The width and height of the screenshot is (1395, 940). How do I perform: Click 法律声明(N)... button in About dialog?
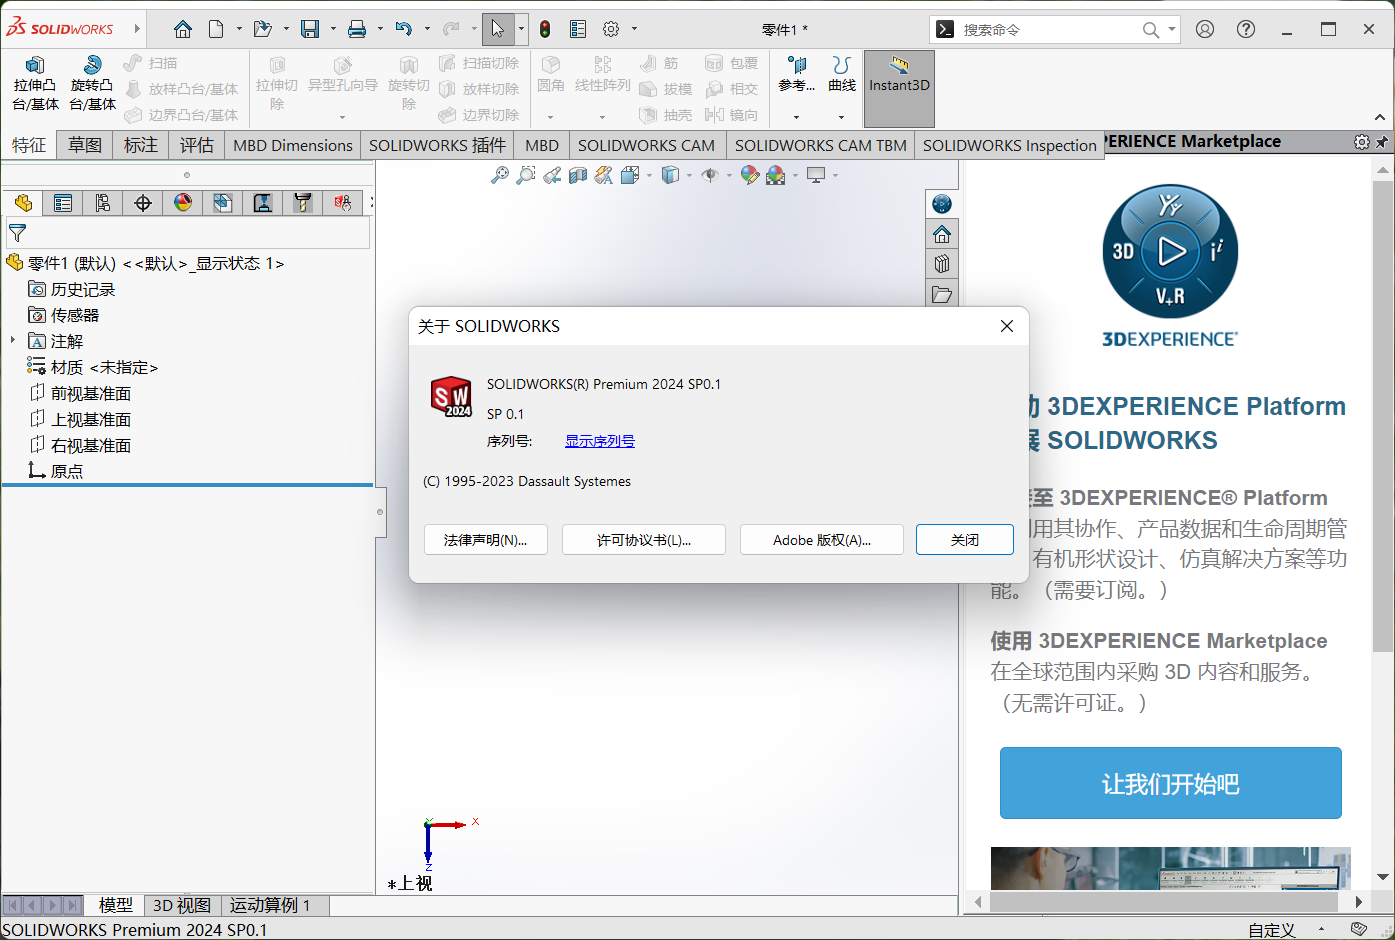click(485, 540)
